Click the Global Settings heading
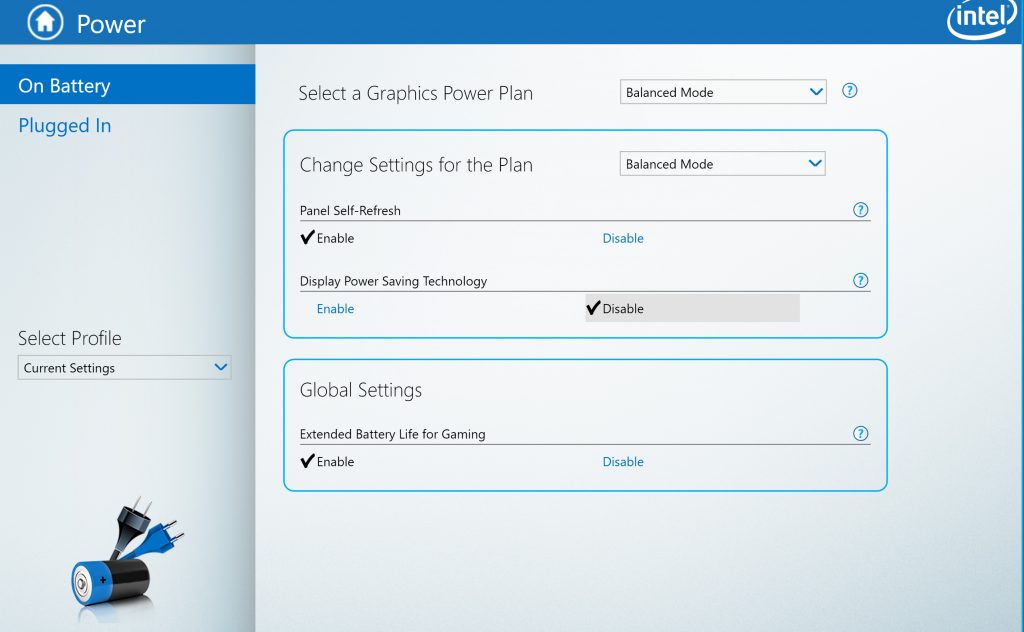 coord(360,390)
